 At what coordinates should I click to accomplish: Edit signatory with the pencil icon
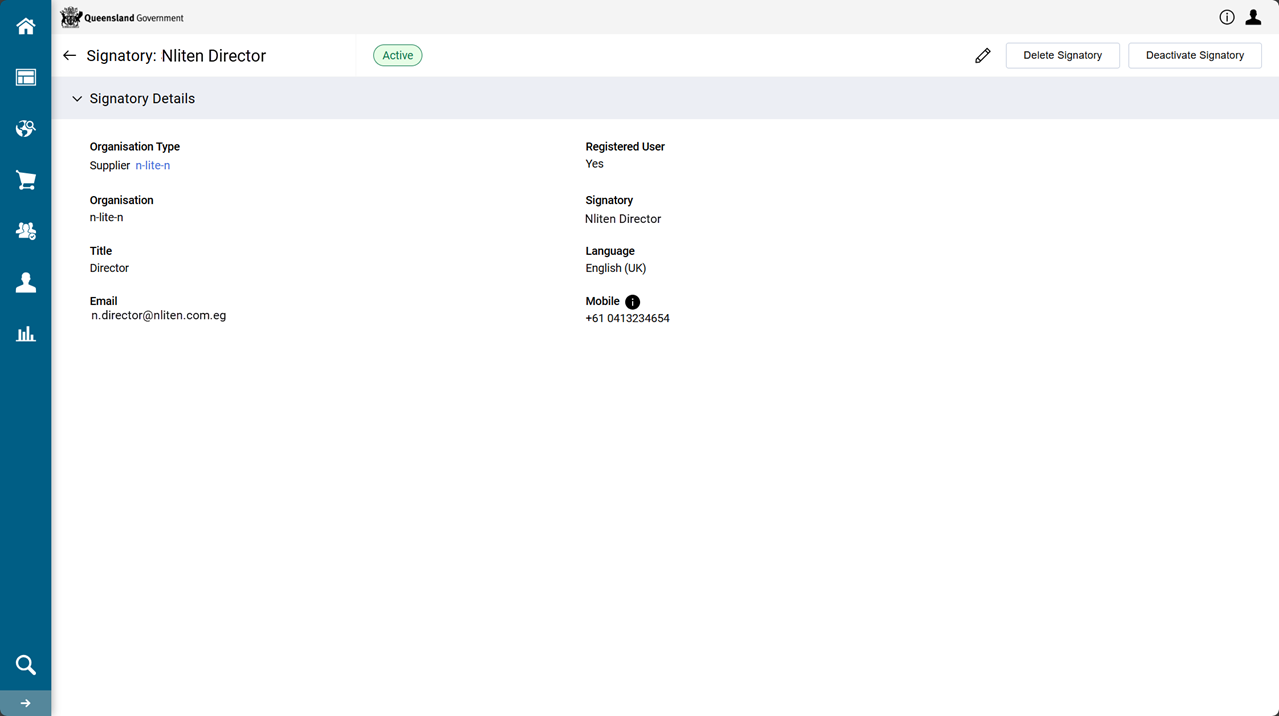tap(982, 56)
